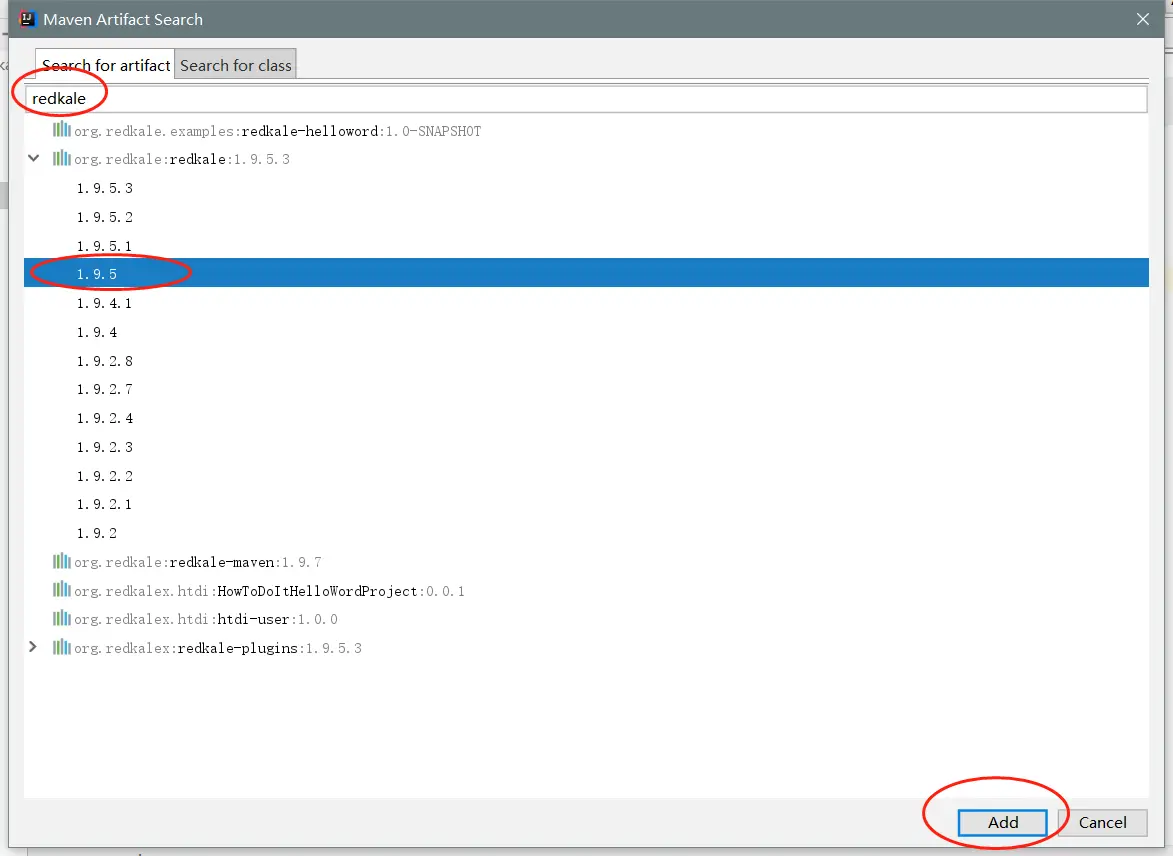Select version 1.9.5.1

[104, 245]
